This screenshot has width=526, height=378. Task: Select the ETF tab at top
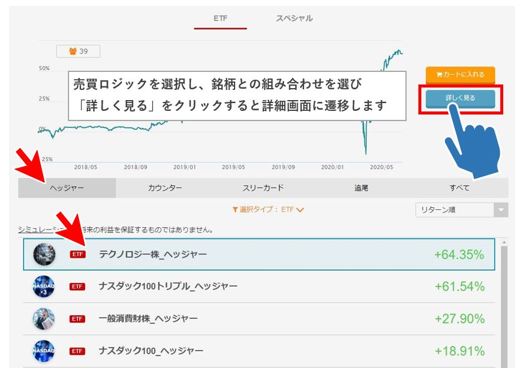pyautogui.click(x=220, y=18)
